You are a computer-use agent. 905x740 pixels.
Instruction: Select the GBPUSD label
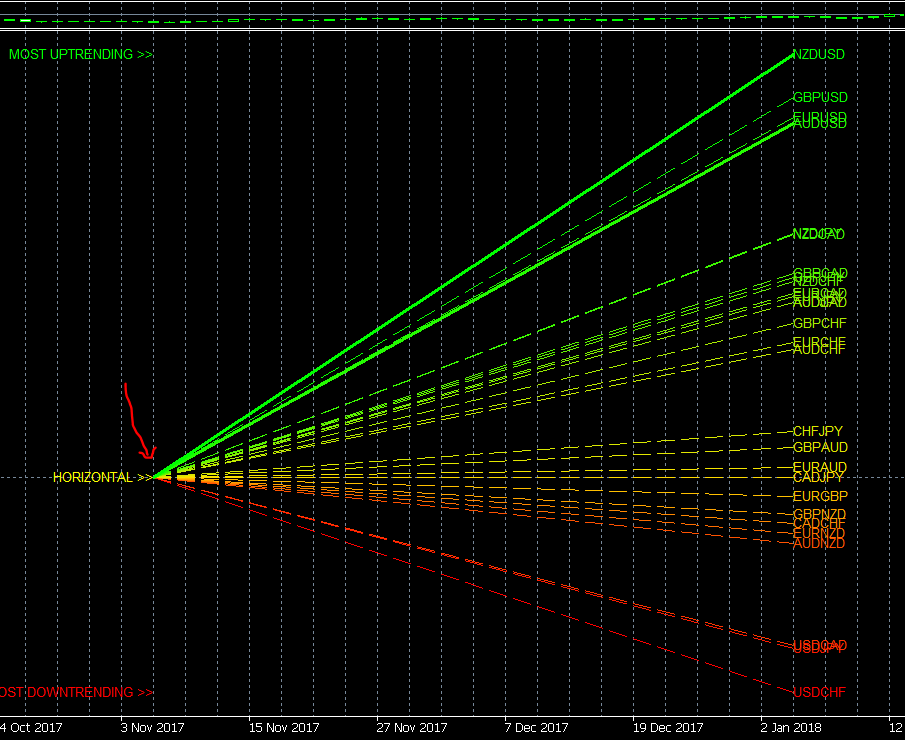820,98
